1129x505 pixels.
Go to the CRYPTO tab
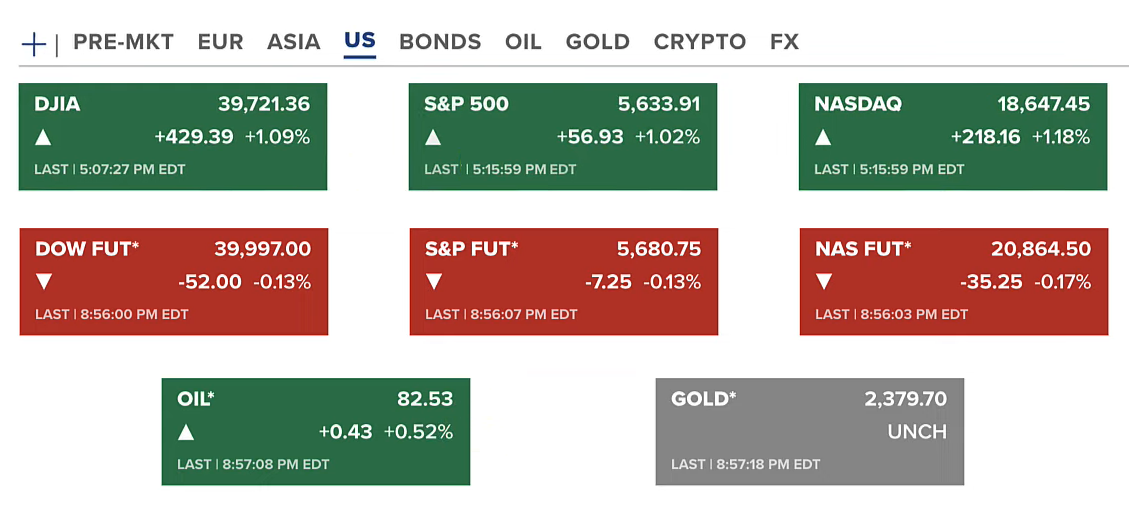(x=699, y=42)
